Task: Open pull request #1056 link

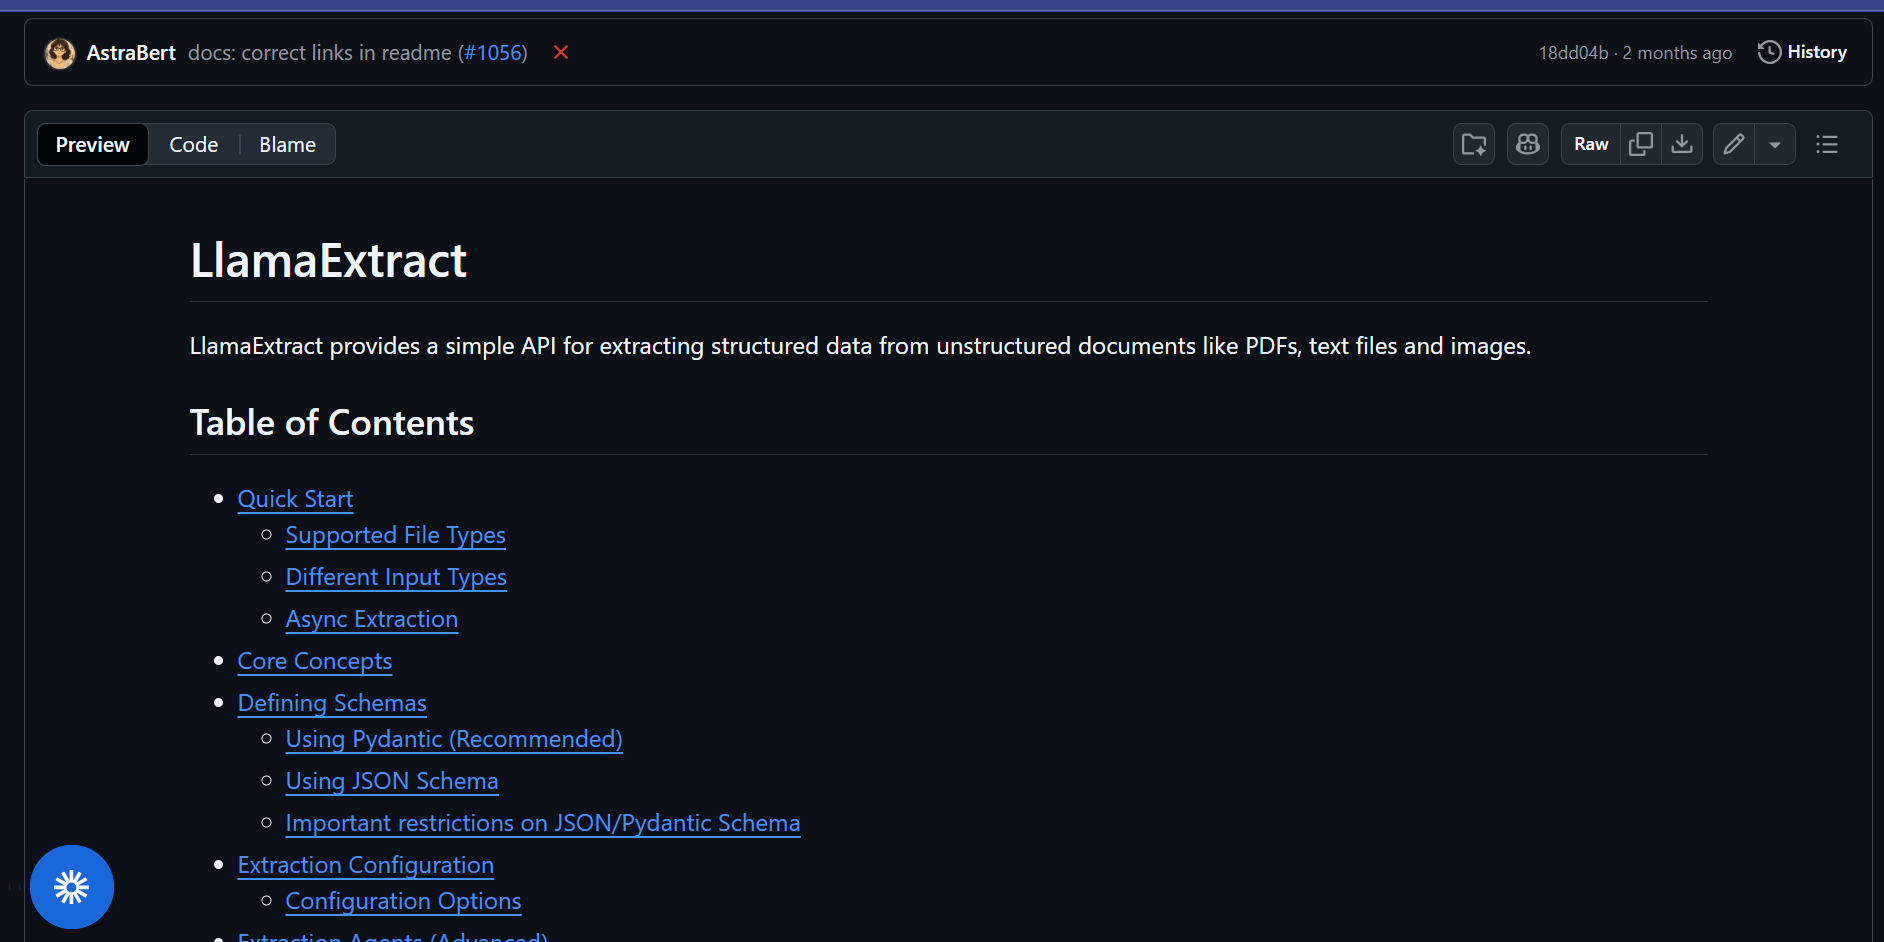Action: point(492,53)
